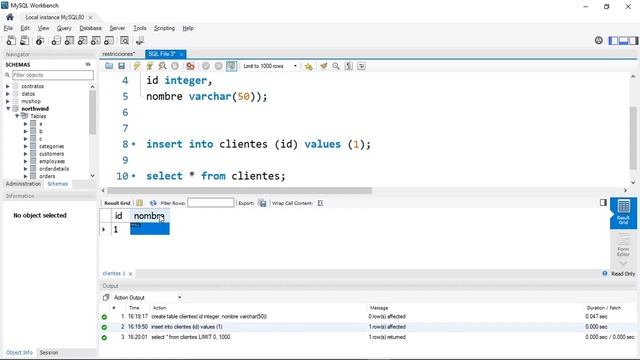Create a new SQL tab icon
640x360 pixels.
[x=11, y=40]
